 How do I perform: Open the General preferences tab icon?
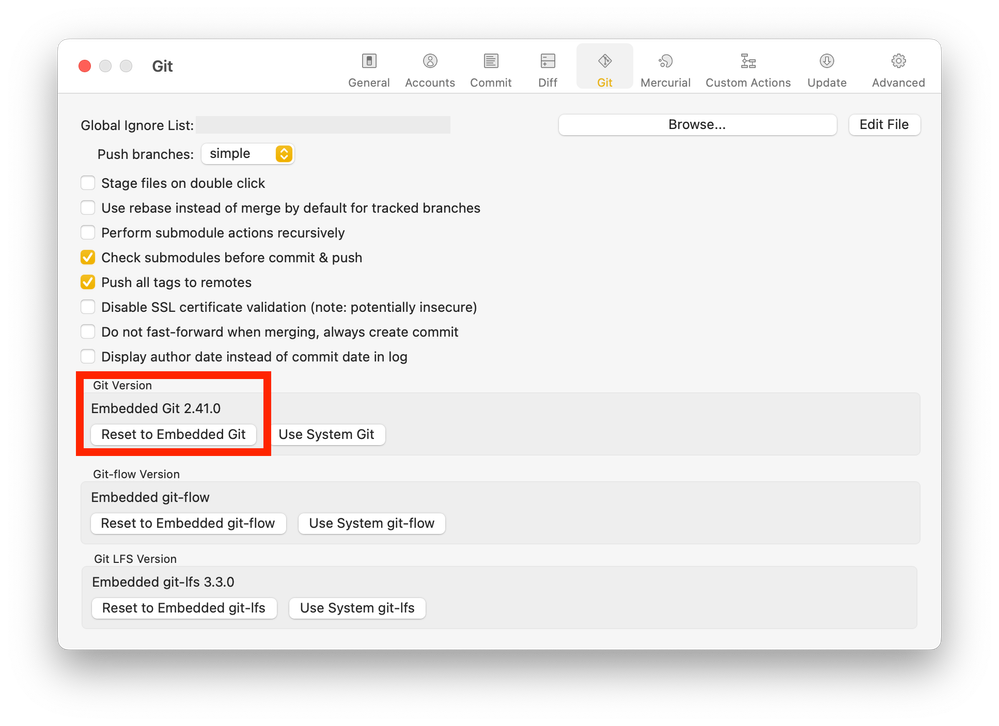pos(369,61)
